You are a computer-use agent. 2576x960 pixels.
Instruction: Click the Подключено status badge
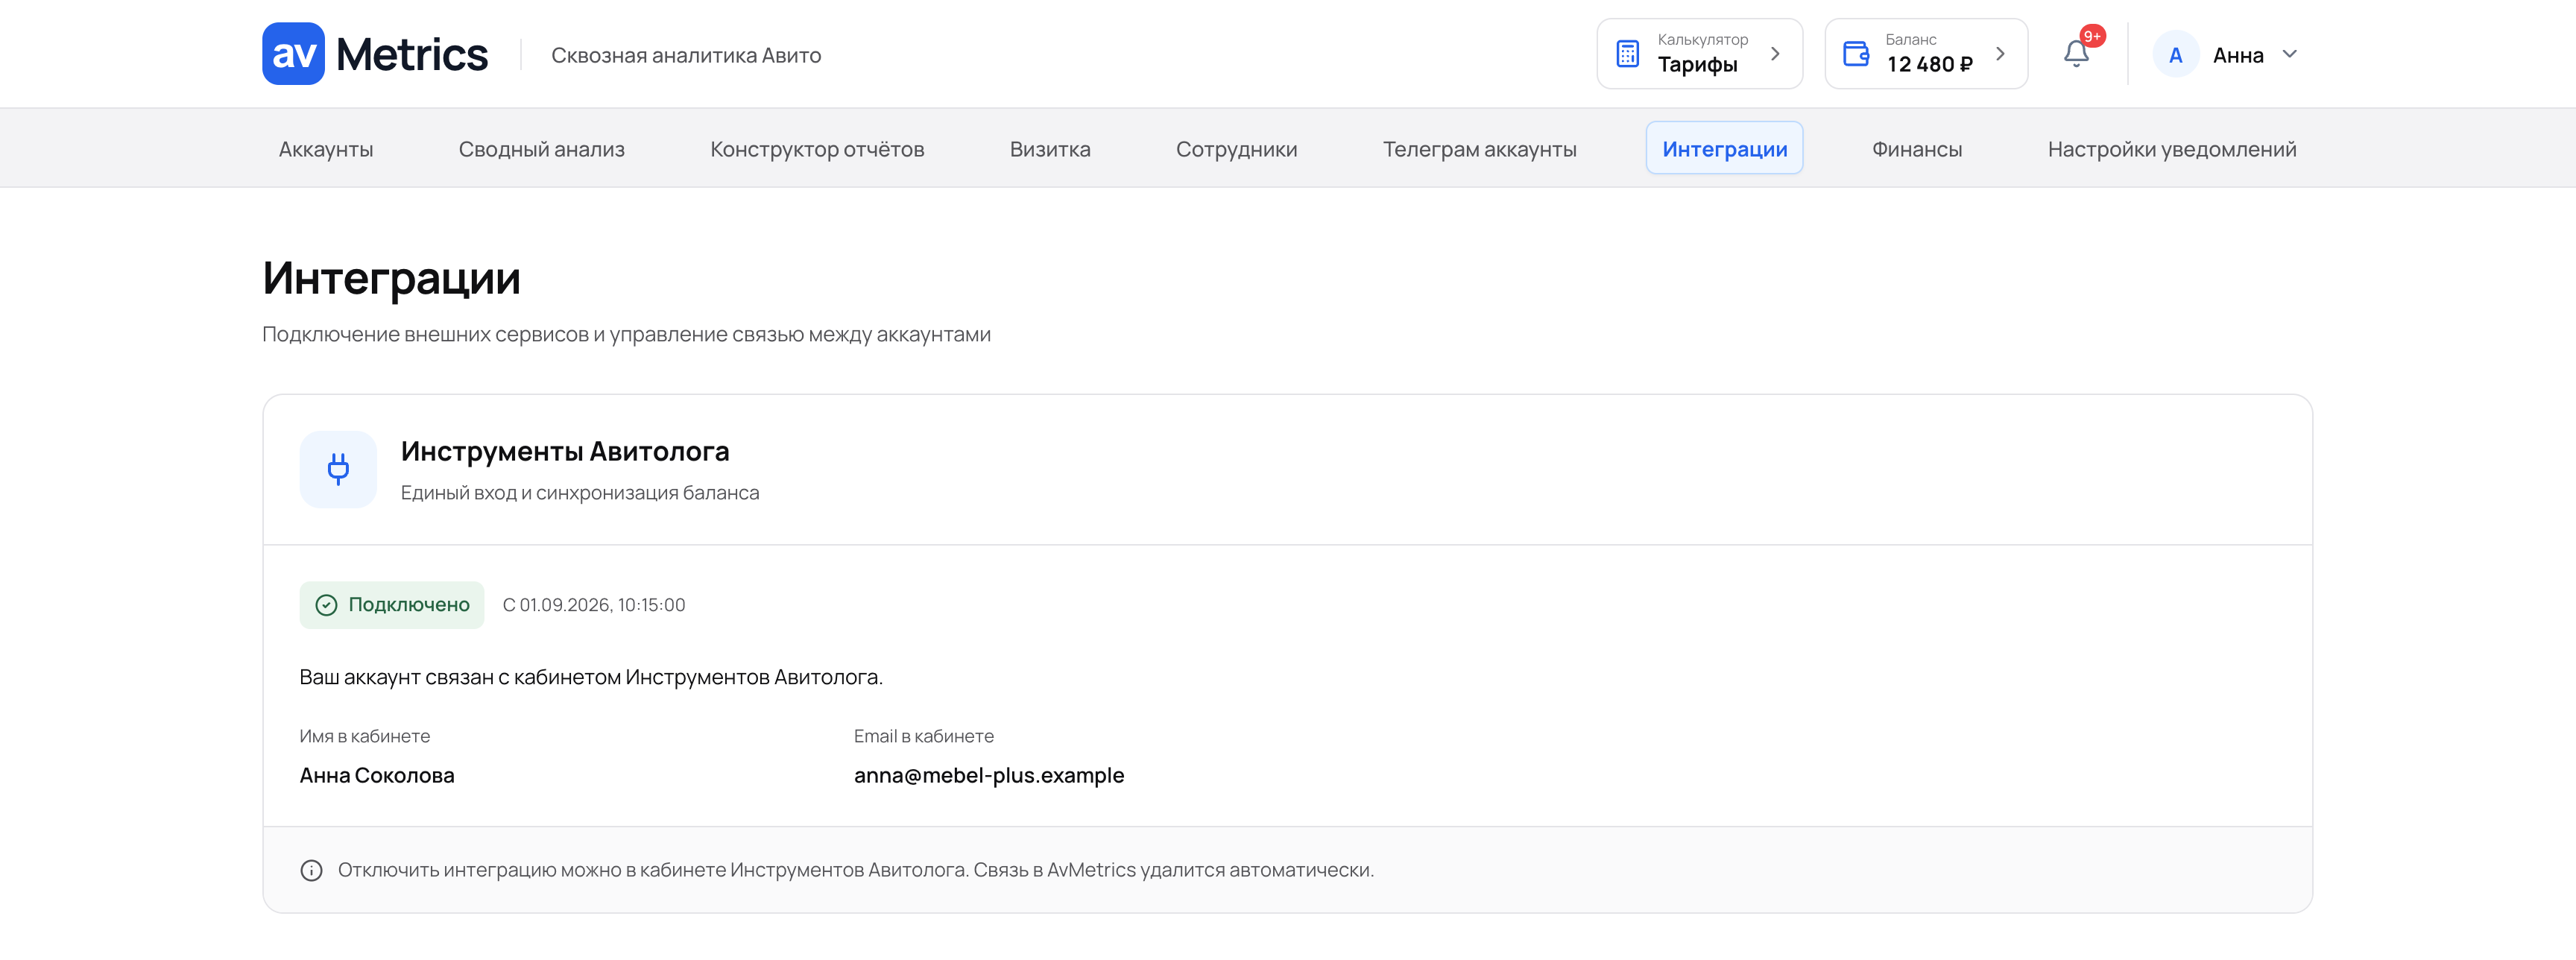point(392,605)
